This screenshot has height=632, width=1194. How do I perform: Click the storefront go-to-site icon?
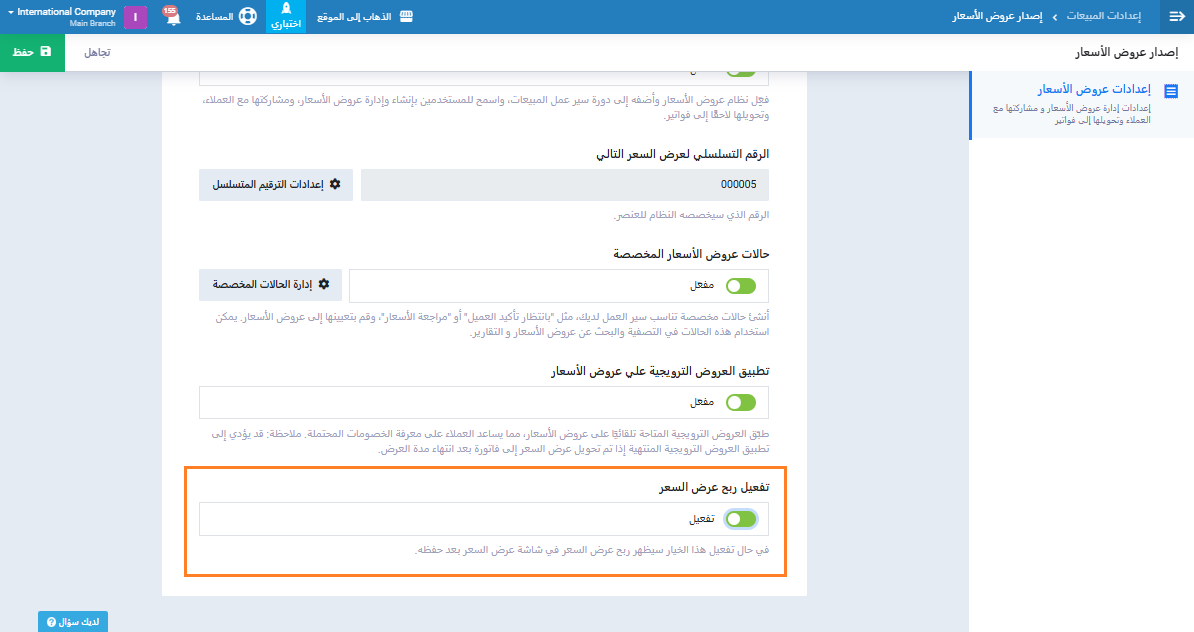[406, 17]
